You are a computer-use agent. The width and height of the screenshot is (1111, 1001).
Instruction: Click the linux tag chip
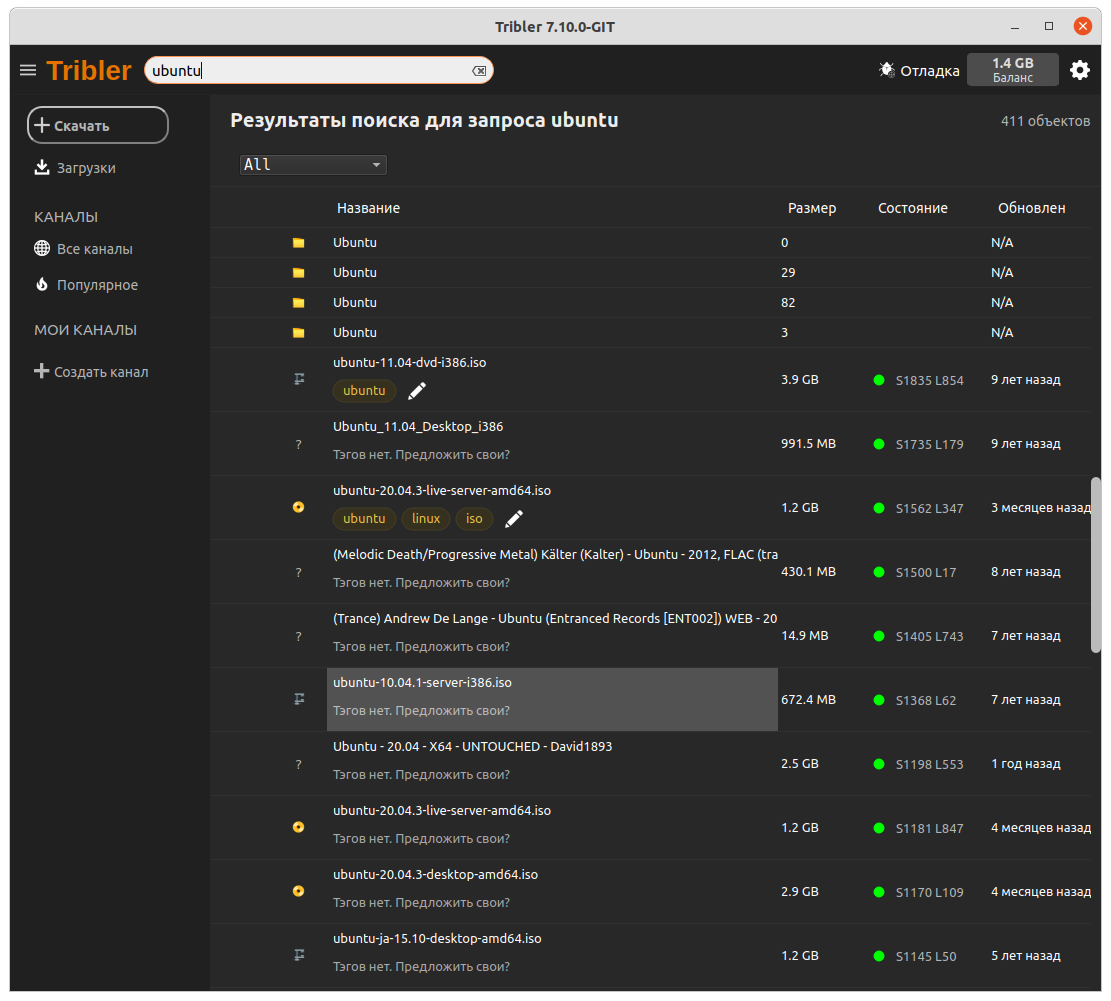click(x=426, y=519)
